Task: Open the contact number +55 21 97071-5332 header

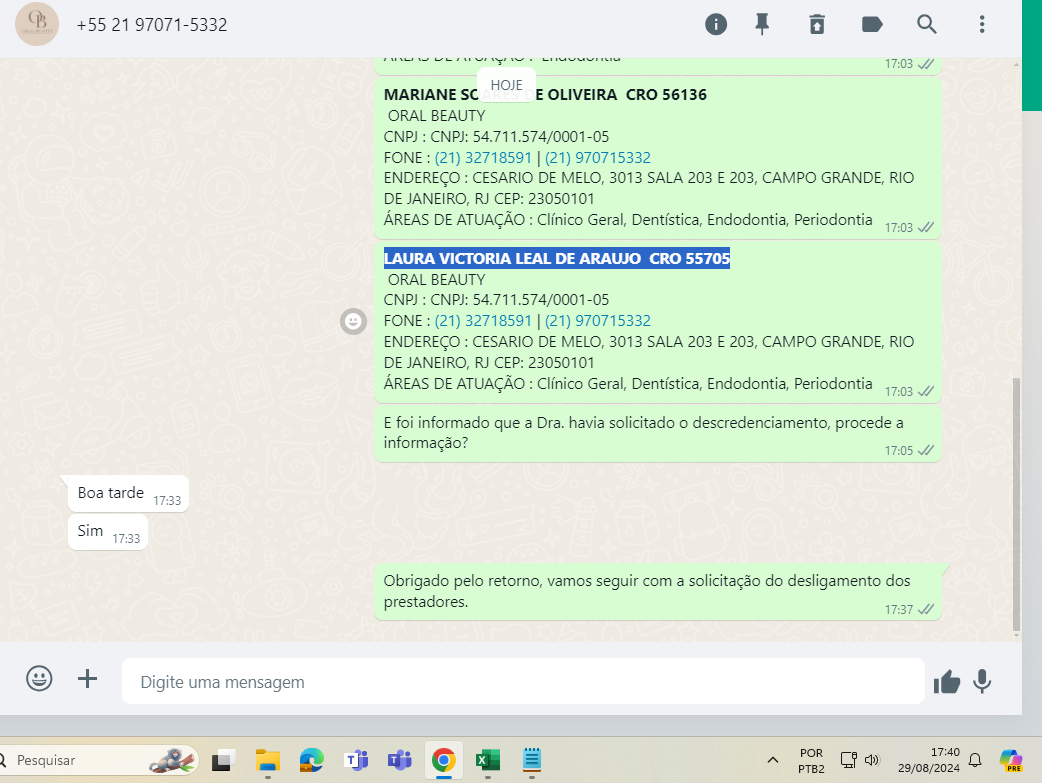Action: click(x=152, y=25)
